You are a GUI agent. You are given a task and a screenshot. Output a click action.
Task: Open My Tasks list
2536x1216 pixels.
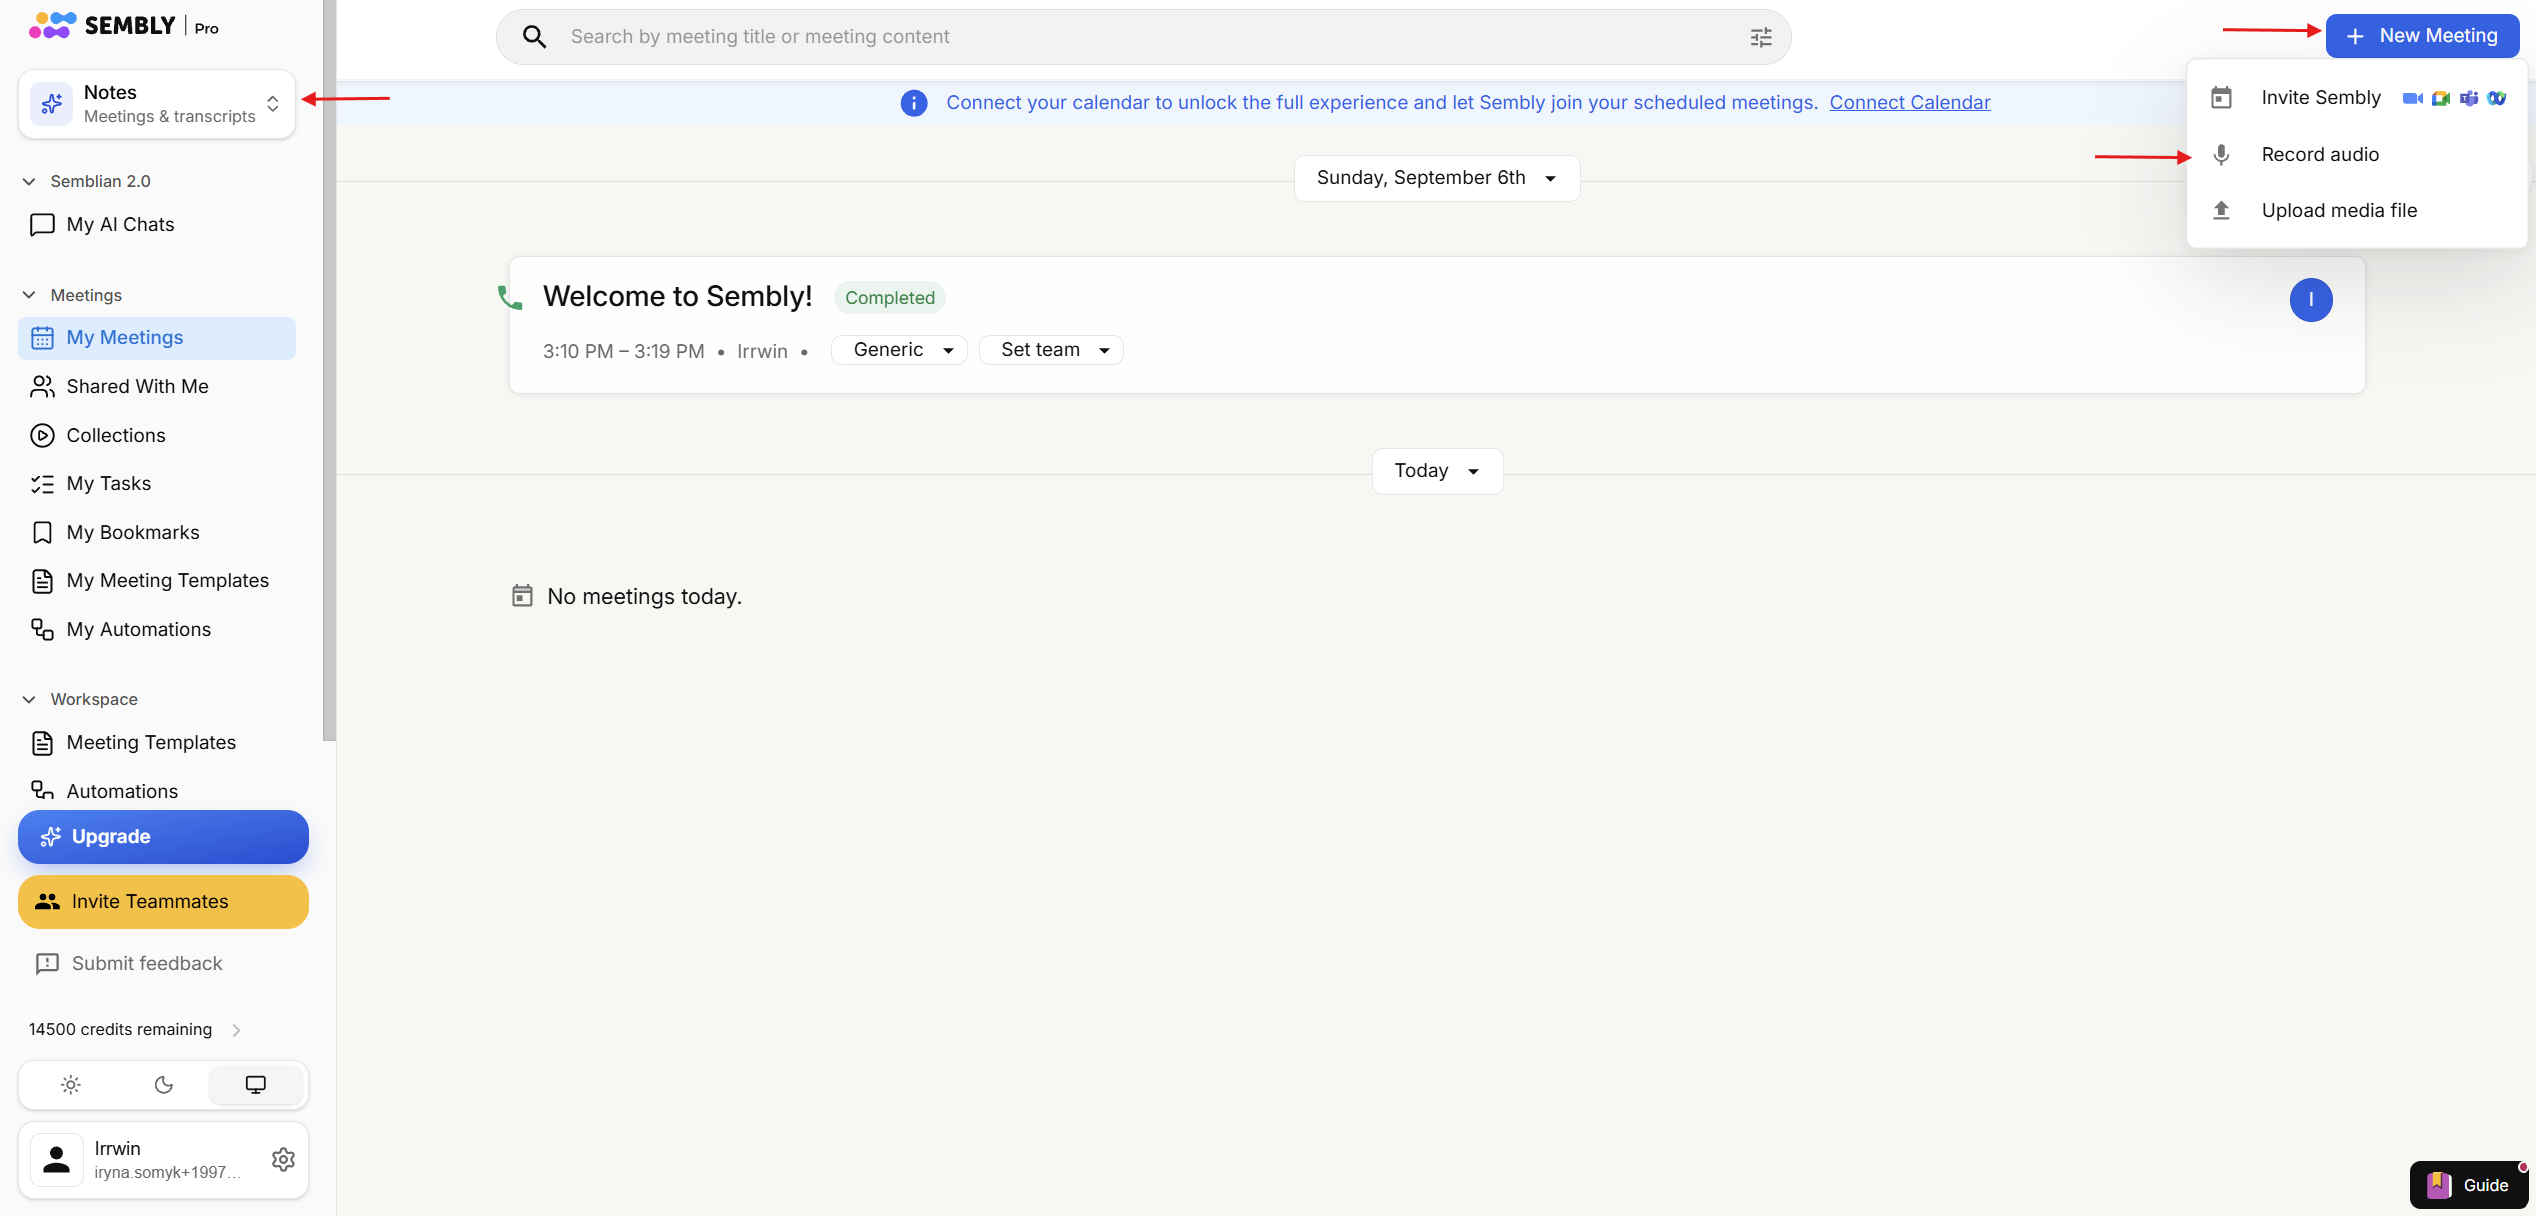pos(157,484)
